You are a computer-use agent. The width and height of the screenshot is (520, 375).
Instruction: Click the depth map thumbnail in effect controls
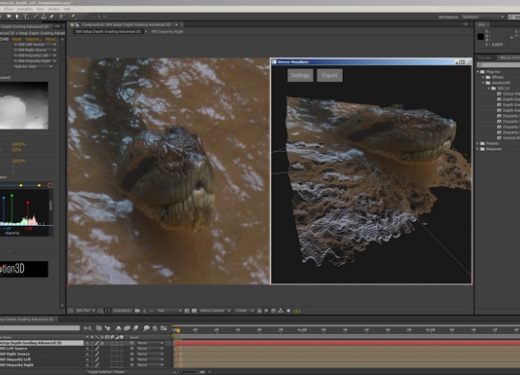(24, 106)
